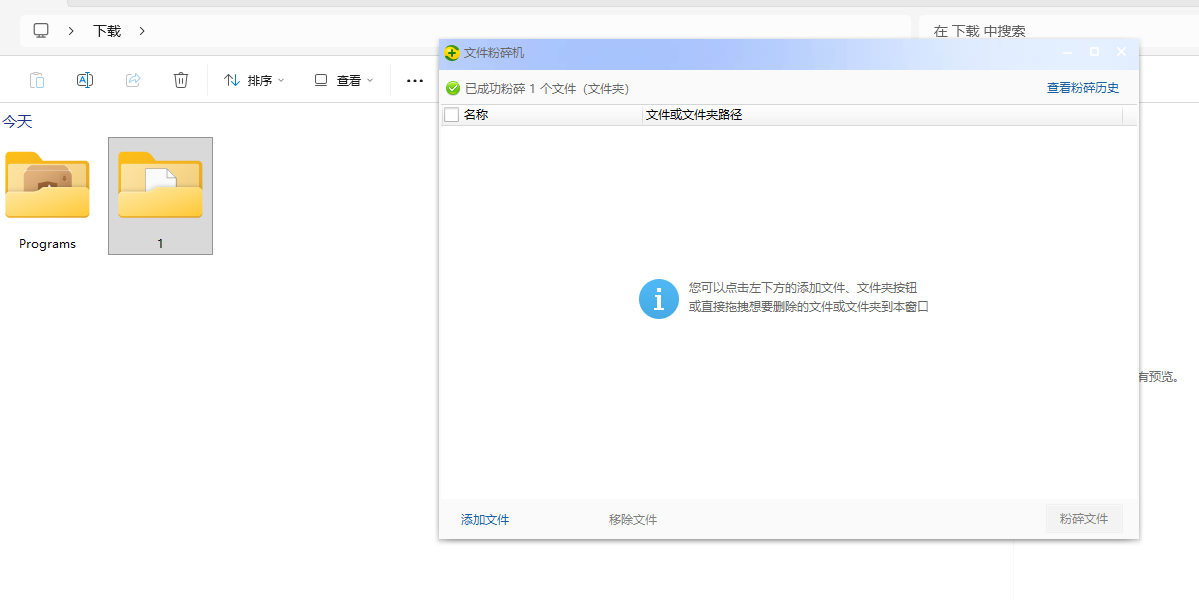Click 移除文件 in the shredder window
Viewport: 1199px width, 600px height.
(633, 520)
